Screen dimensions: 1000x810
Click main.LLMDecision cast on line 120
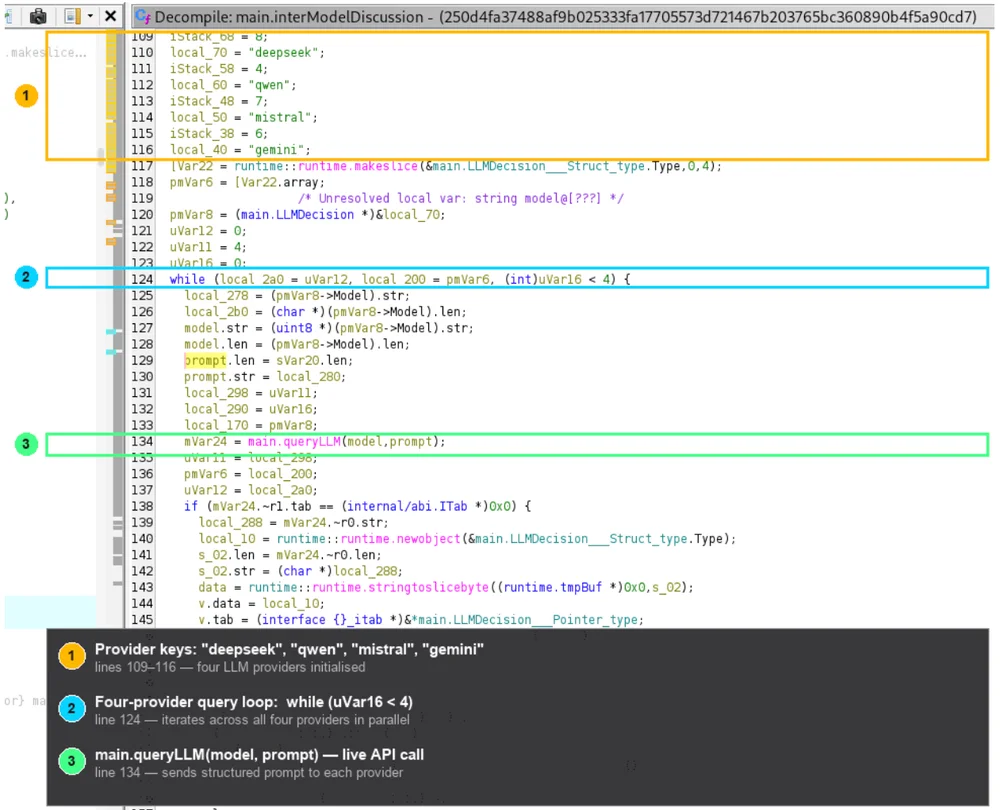tap(297, 215)
